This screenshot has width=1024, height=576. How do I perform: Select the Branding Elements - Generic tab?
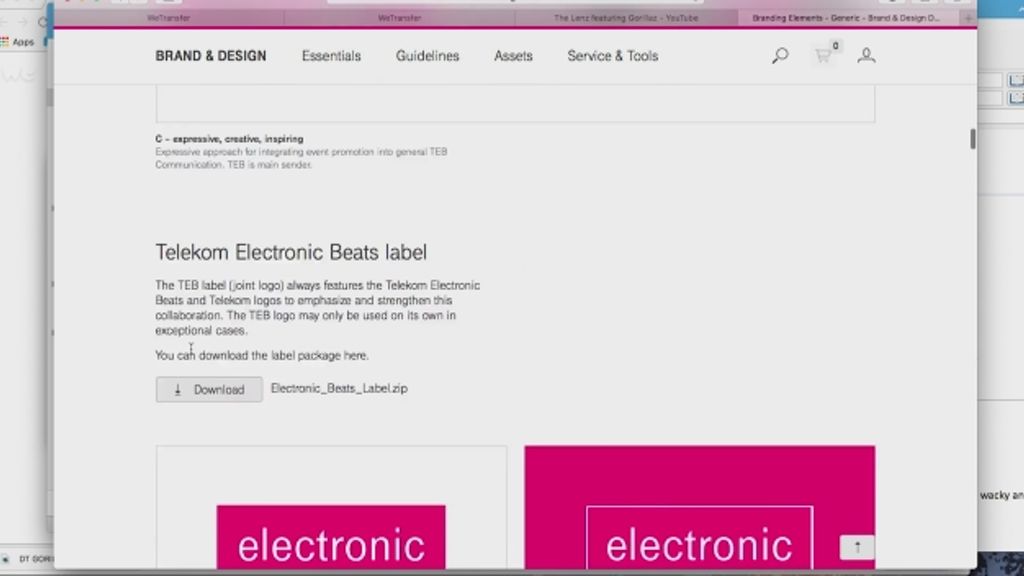coord(846,18)
